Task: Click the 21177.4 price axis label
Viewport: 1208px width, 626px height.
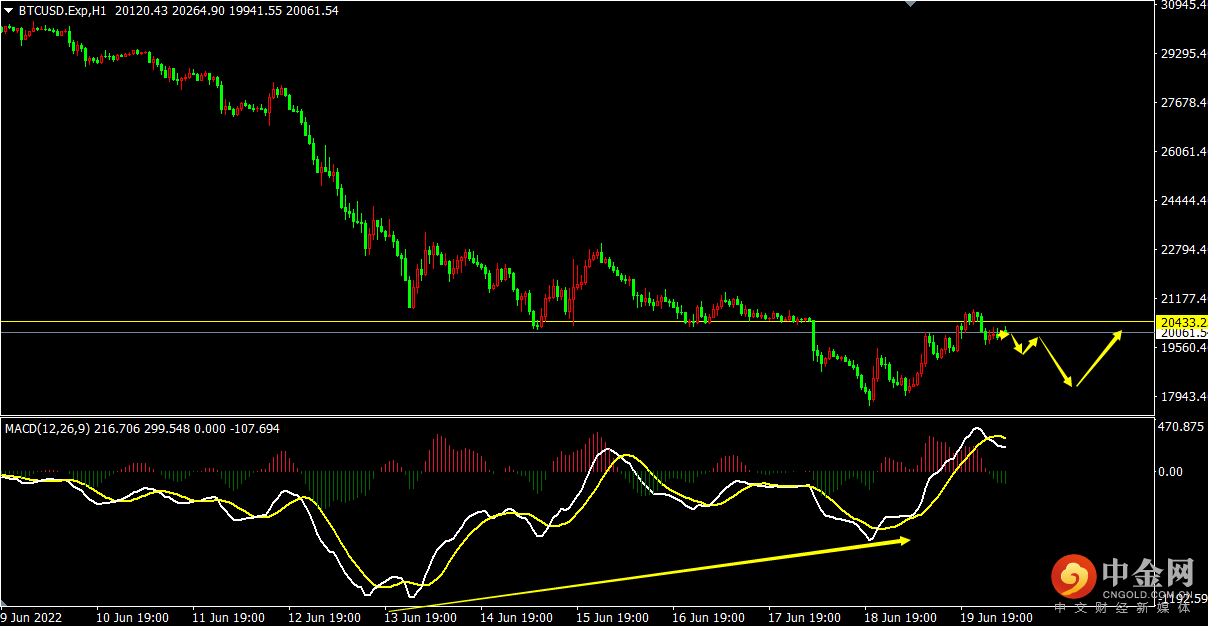Action: click(x=1184, y=299)
